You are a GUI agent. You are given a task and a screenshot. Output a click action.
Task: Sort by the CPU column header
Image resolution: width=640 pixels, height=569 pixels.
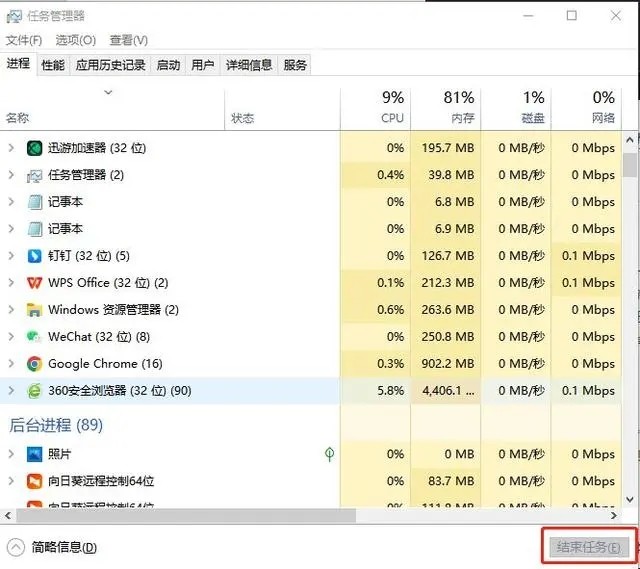click(391, 107)
